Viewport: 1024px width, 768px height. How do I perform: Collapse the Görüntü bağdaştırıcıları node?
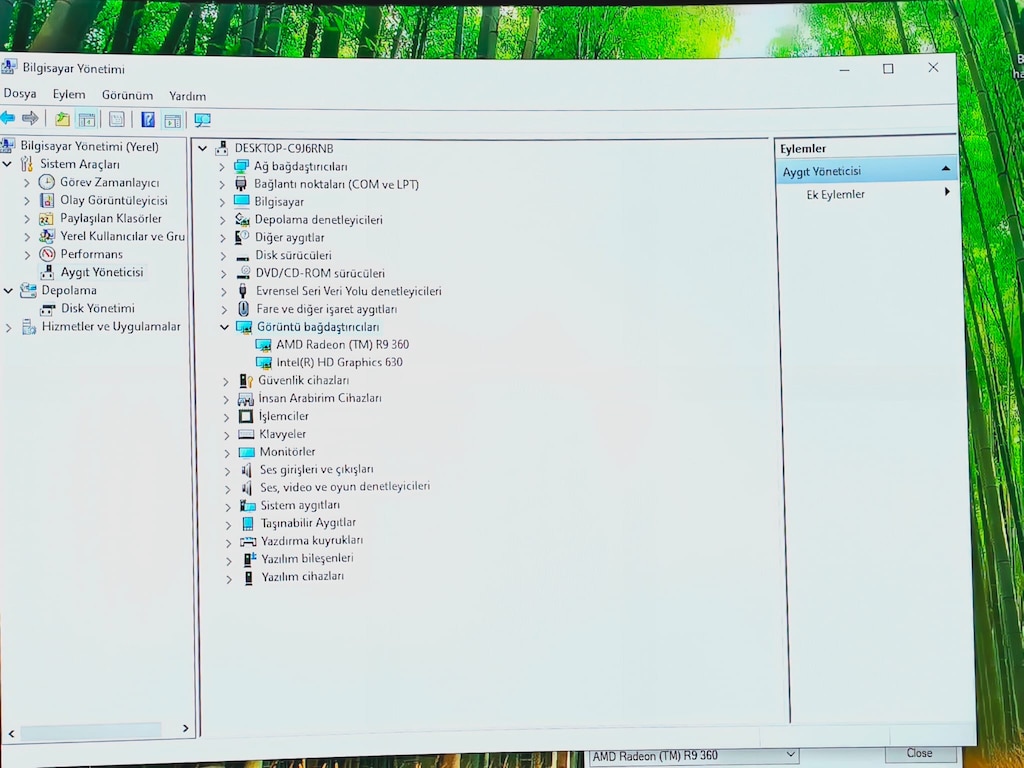[x=225, y=327]
